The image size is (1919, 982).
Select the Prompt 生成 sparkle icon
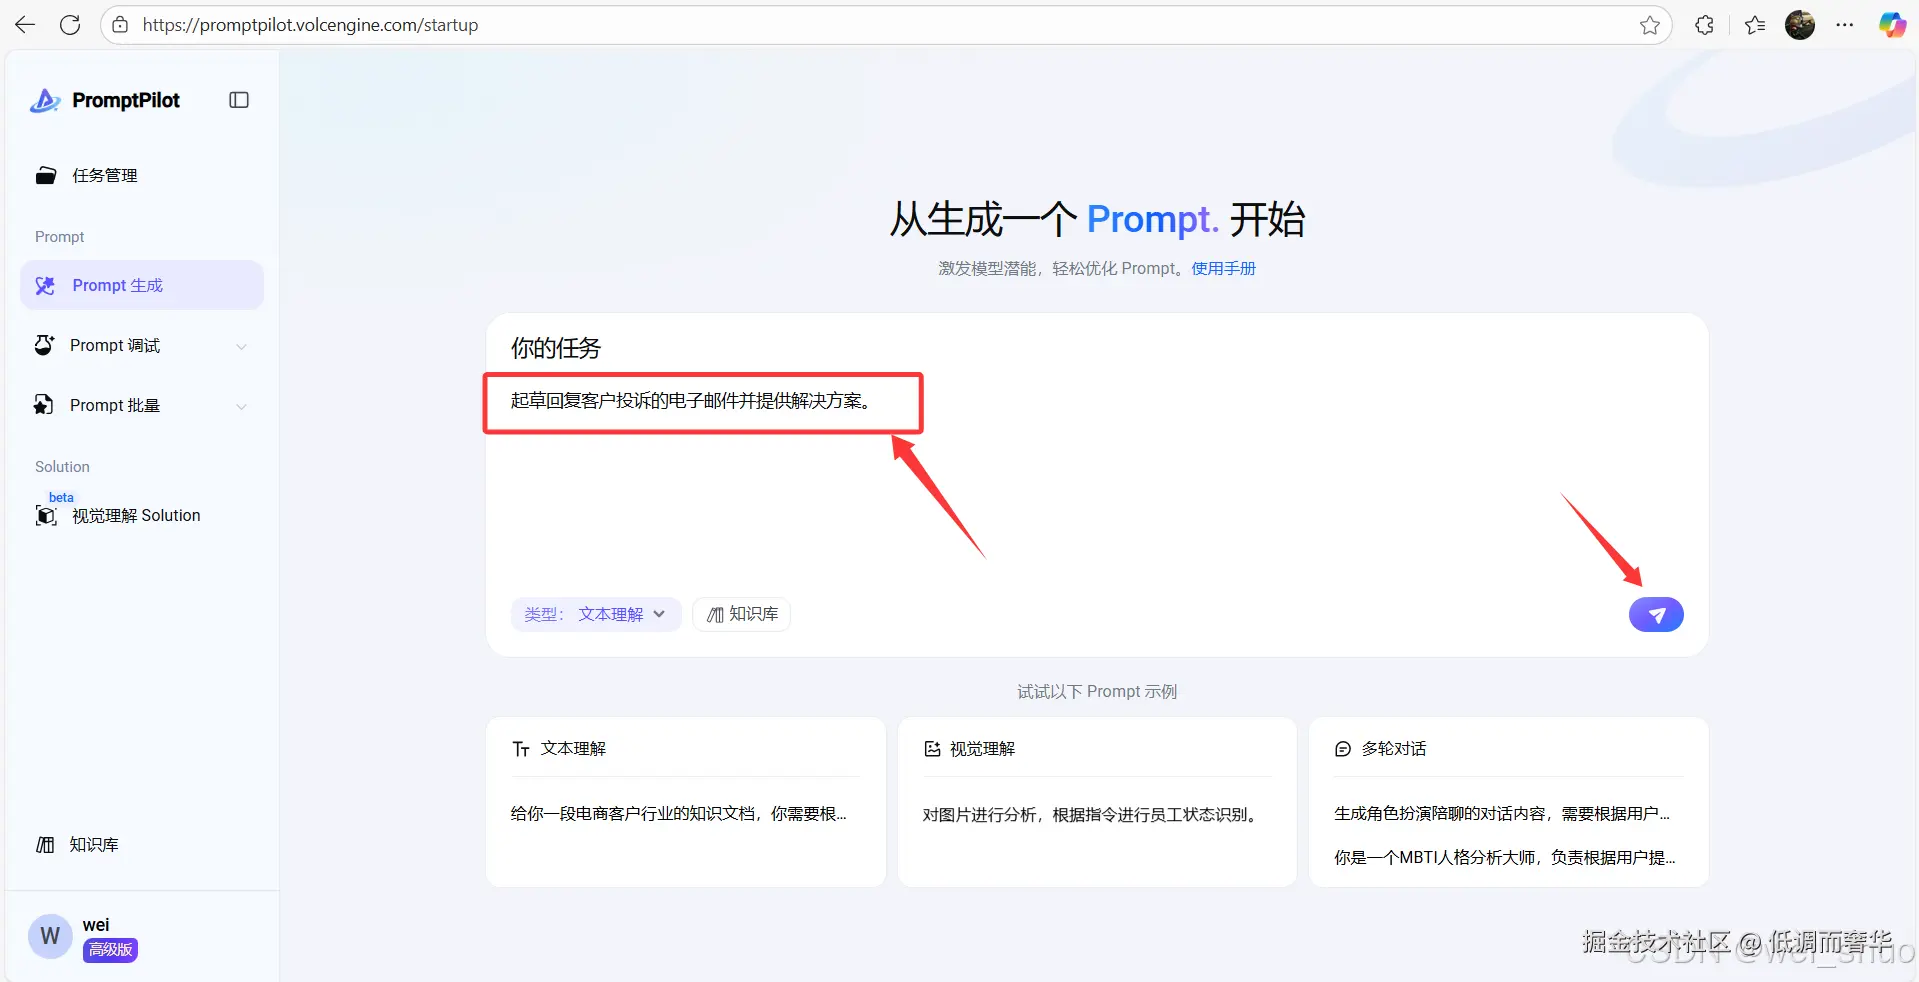click(45, 285)
